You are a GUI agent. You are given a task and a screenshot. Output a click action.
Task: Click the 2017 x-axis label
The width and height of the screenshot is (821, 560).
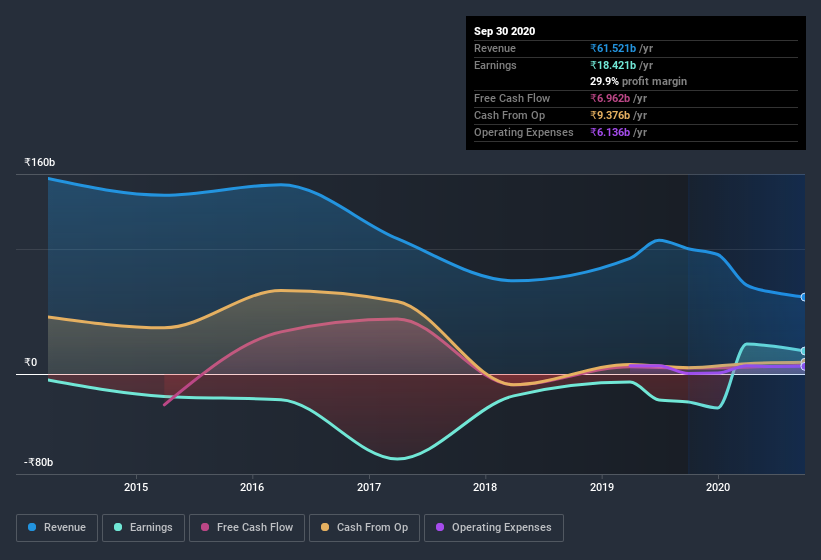click(369, 487)
